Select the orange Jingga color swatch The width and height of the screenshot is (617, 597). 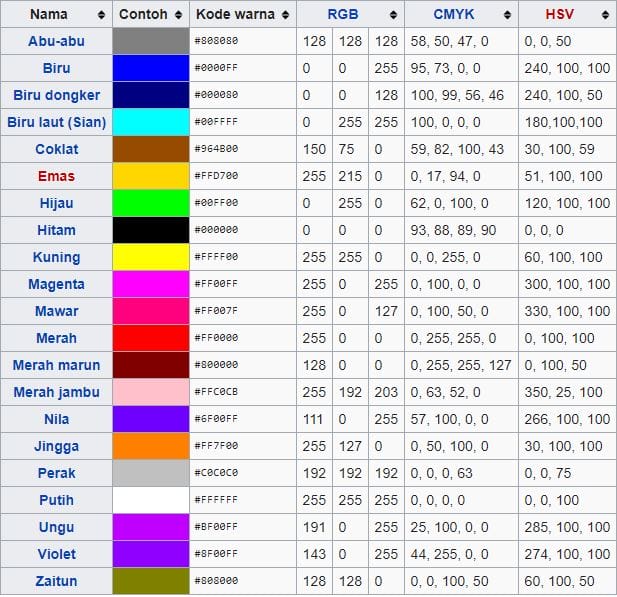(x=151, y=446)
